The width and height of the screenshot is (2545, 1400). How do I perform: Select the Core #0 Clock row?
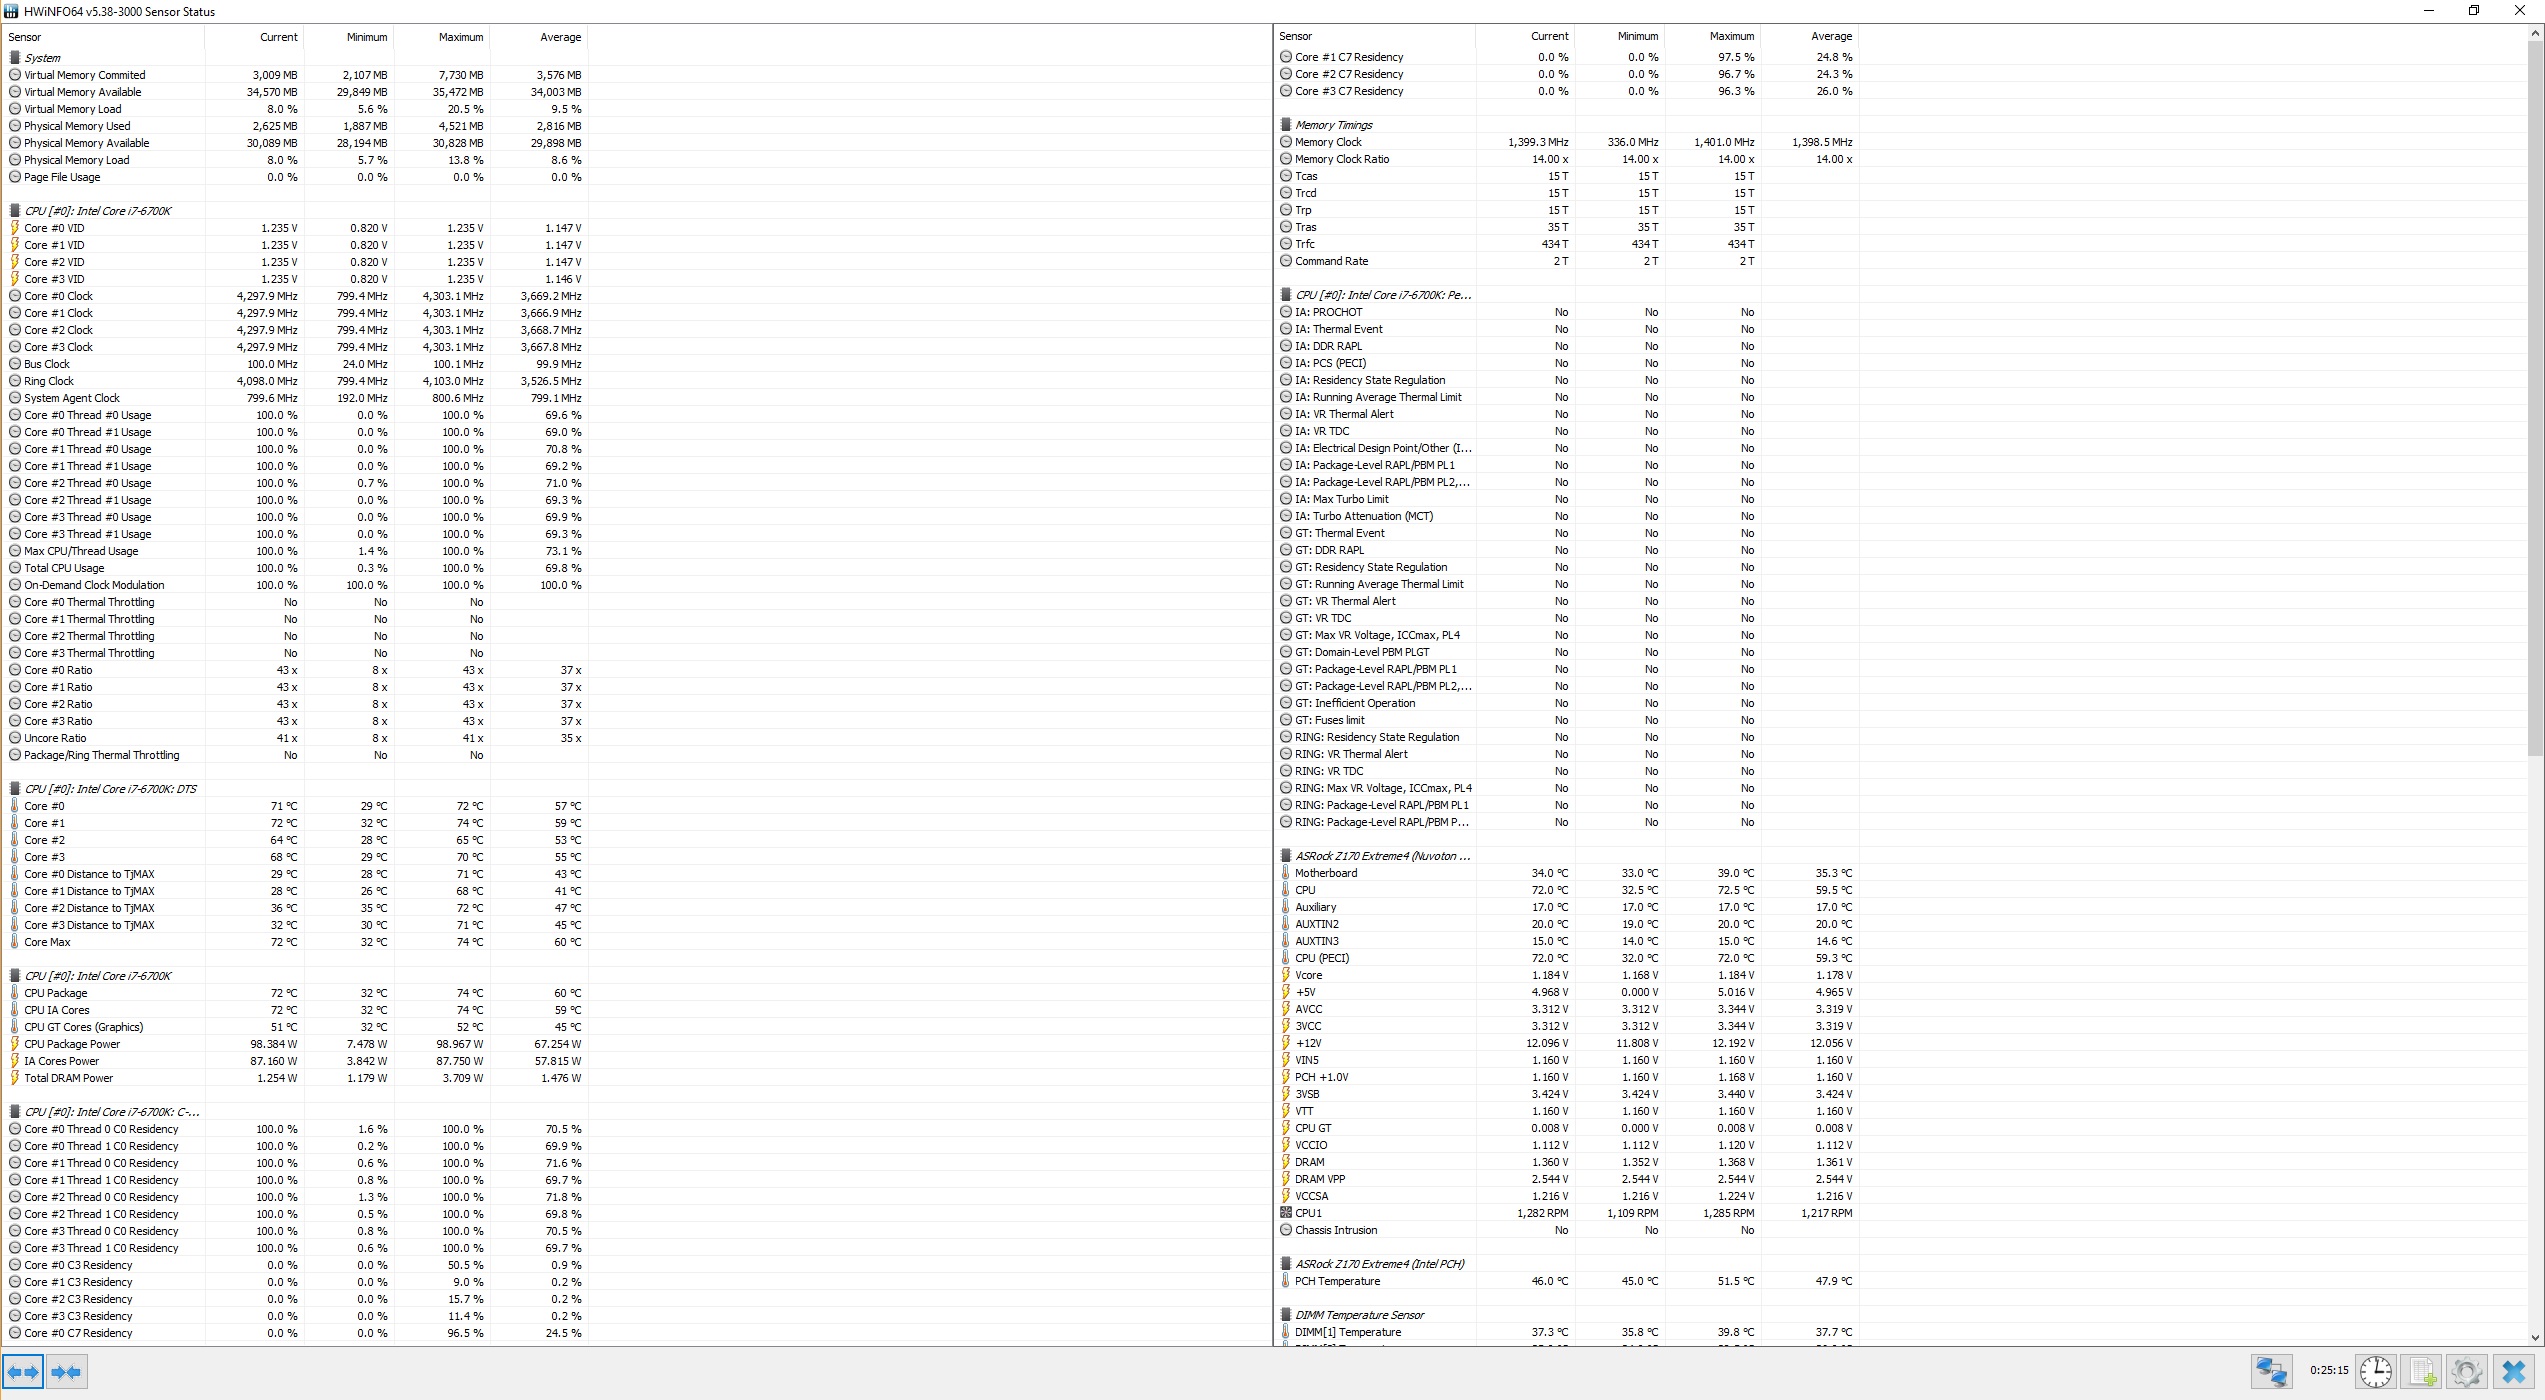click(x=58, y=296)
